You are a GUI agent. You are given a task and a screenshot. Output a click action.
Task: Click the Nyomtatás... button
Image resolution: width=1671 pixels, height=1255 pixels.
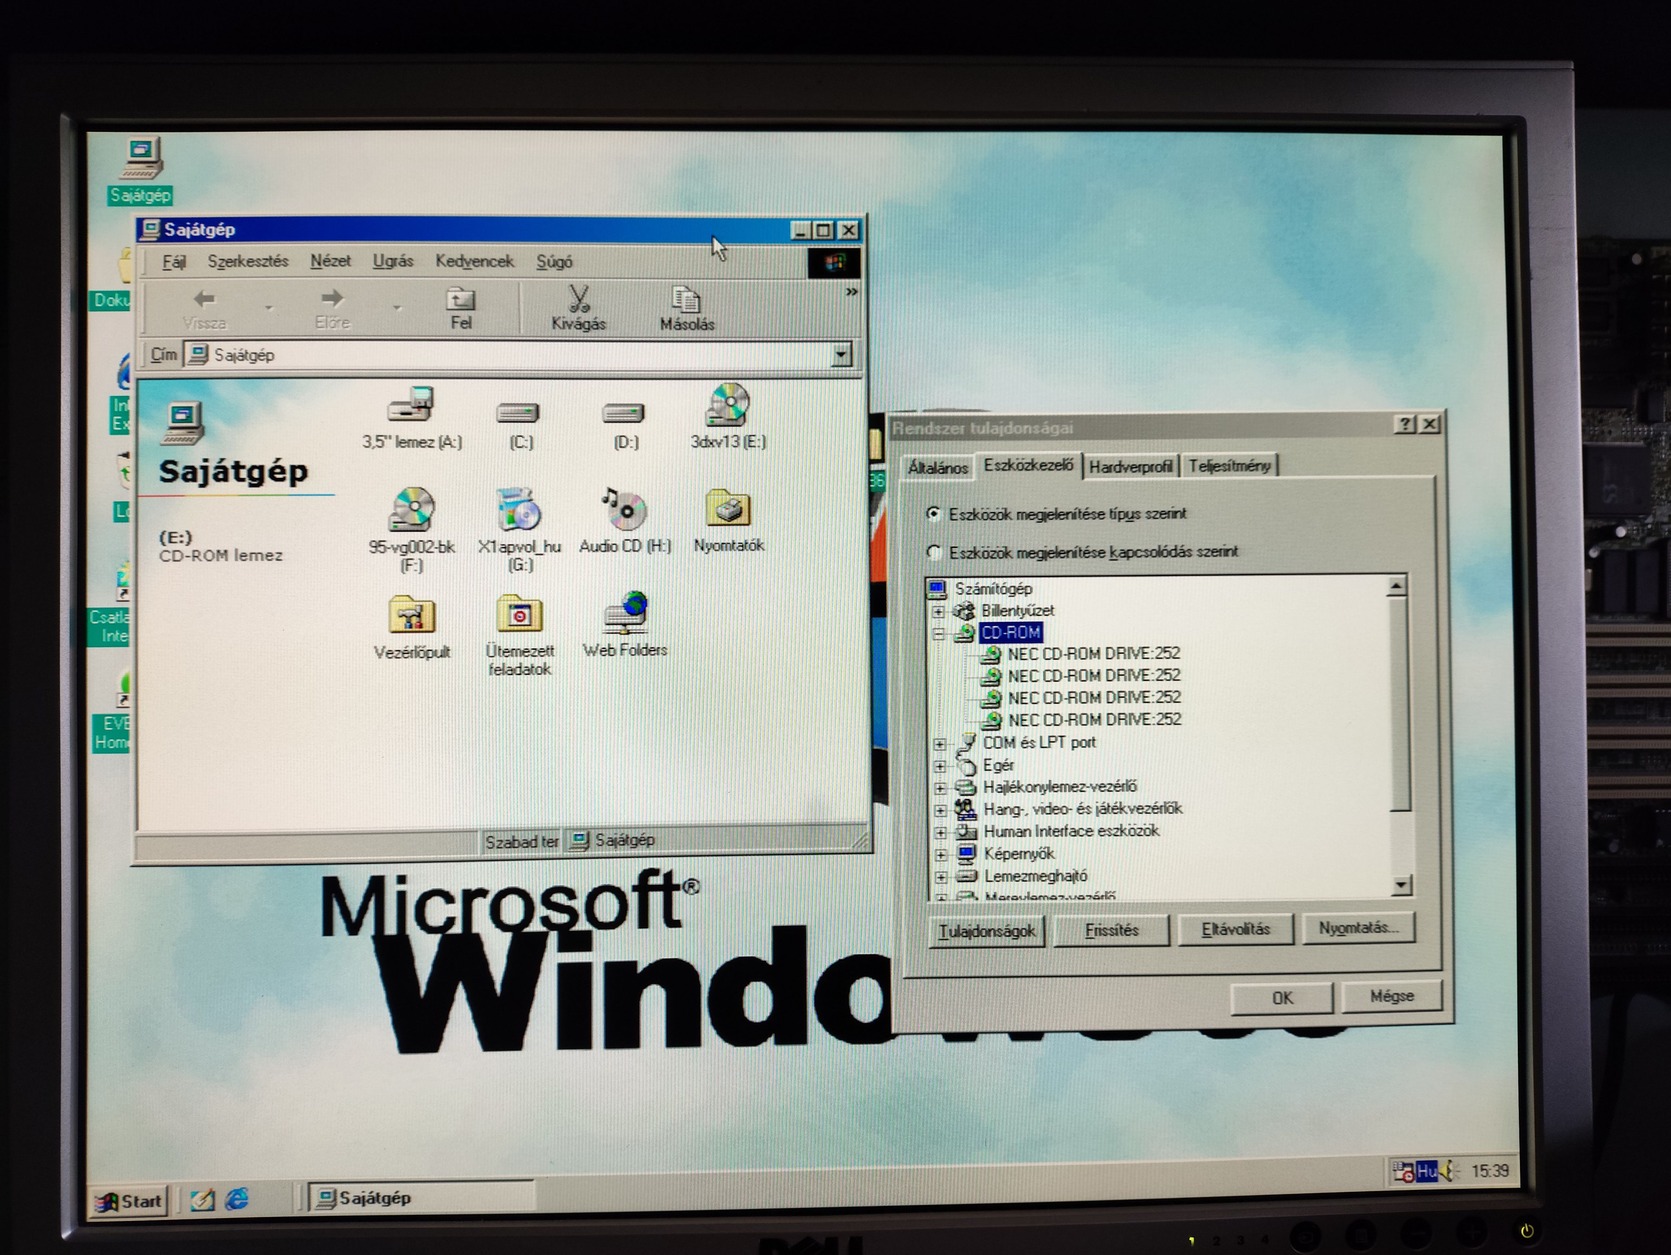1358,928
